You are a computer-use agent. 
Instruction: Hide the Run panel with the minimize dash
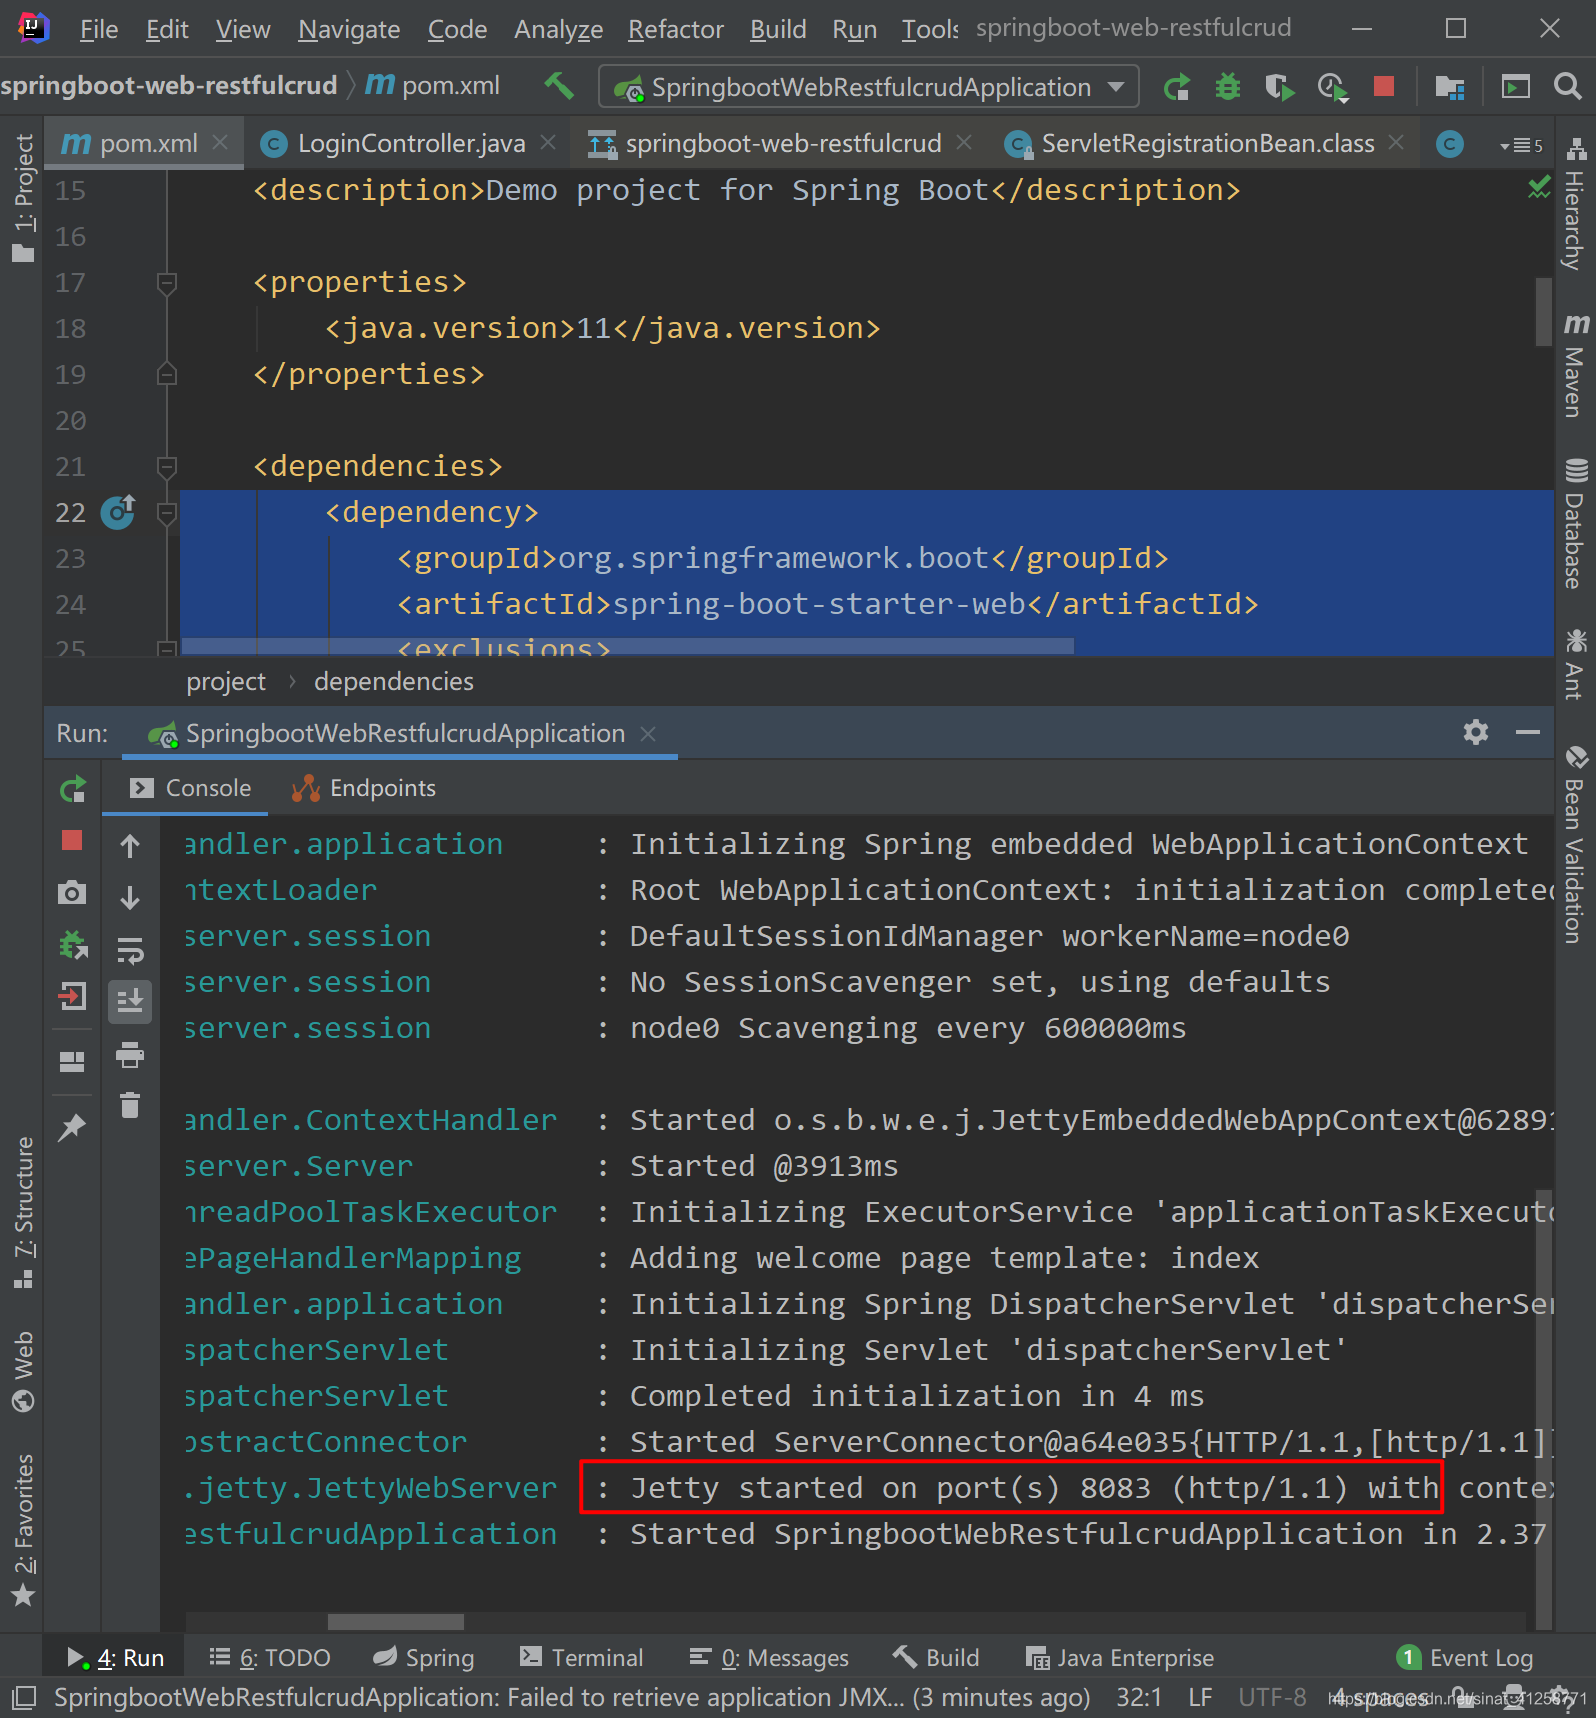[x=1528, y=732]
